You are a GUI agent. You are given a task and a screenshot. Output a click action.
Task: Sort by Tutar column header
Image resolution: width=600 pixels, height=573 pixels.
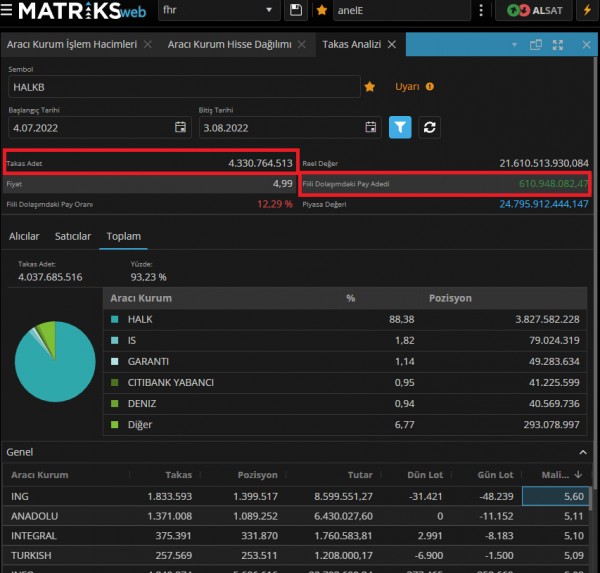coord(360,475)
